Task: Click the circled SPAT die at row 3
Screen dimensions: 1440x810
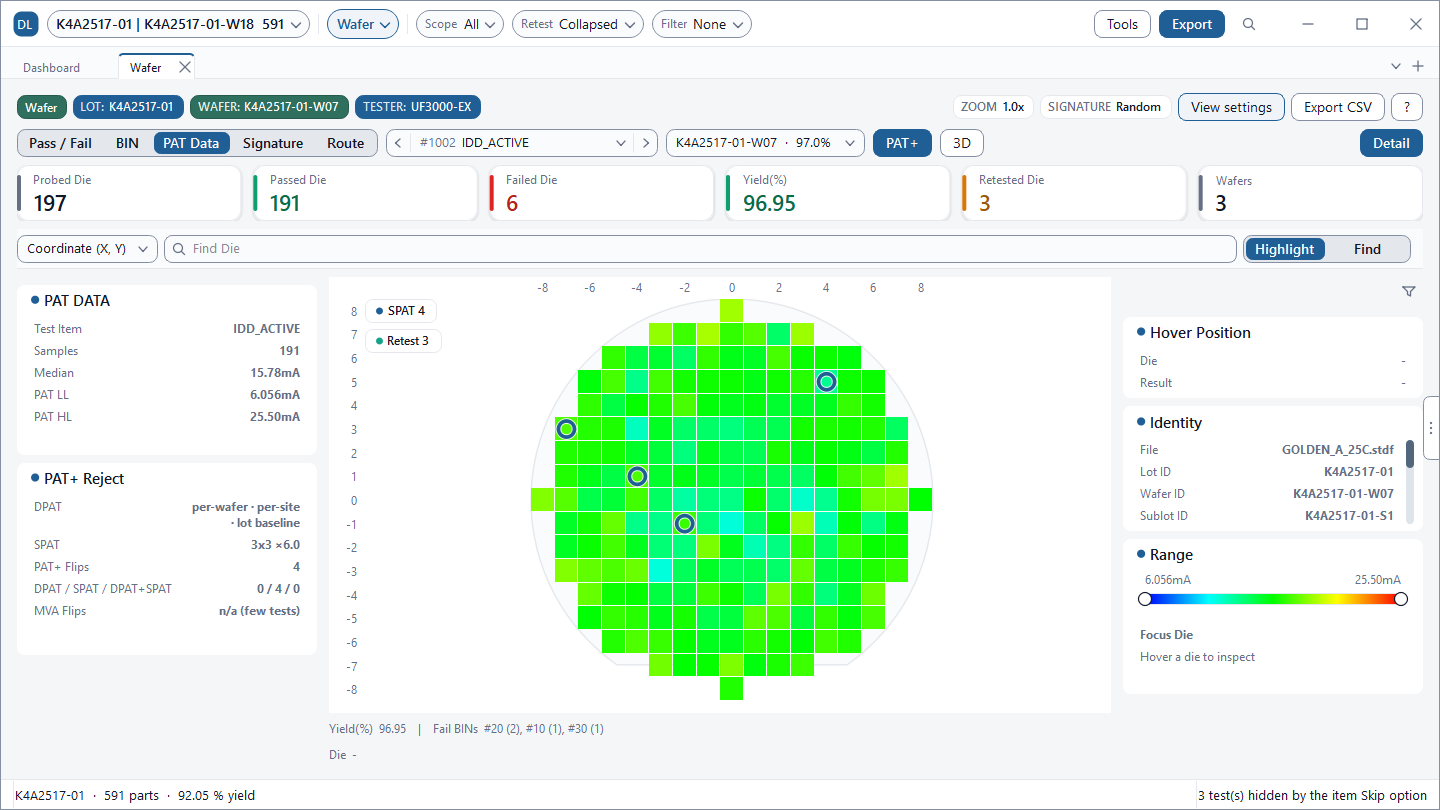Action: 566,429
